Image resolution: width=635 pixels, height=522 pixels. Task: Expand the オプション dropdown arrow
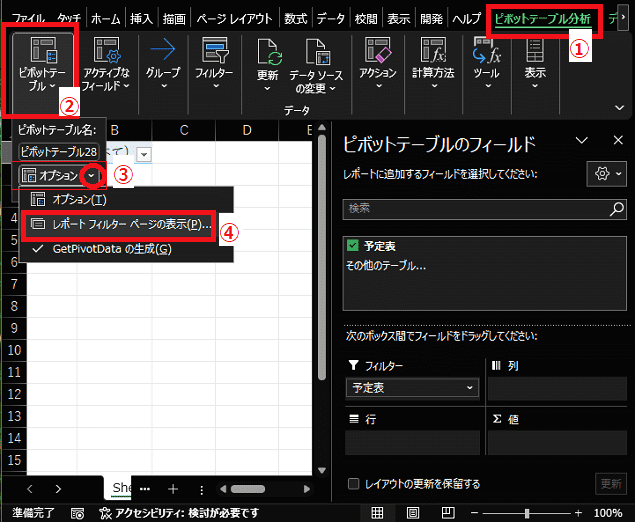tap(92, 175)
